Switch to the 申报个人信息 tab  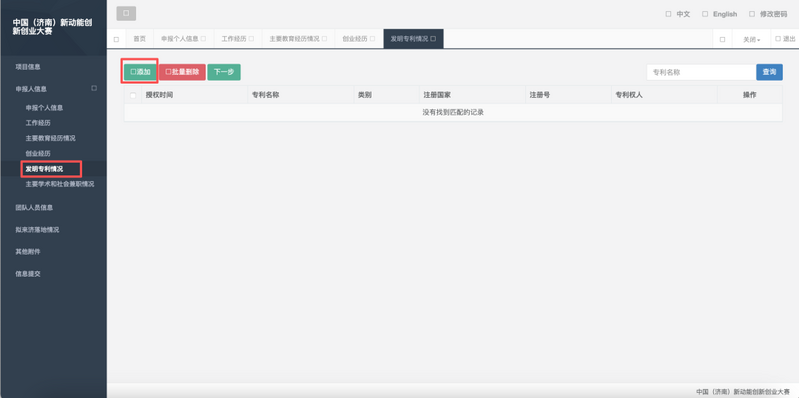tap(179, 39)
